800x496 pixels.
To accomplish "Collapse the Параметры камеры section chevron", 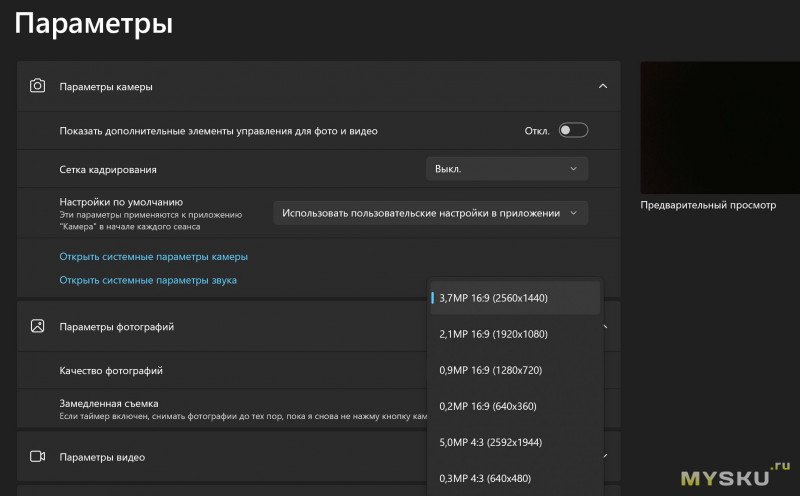I will (602, 86).
